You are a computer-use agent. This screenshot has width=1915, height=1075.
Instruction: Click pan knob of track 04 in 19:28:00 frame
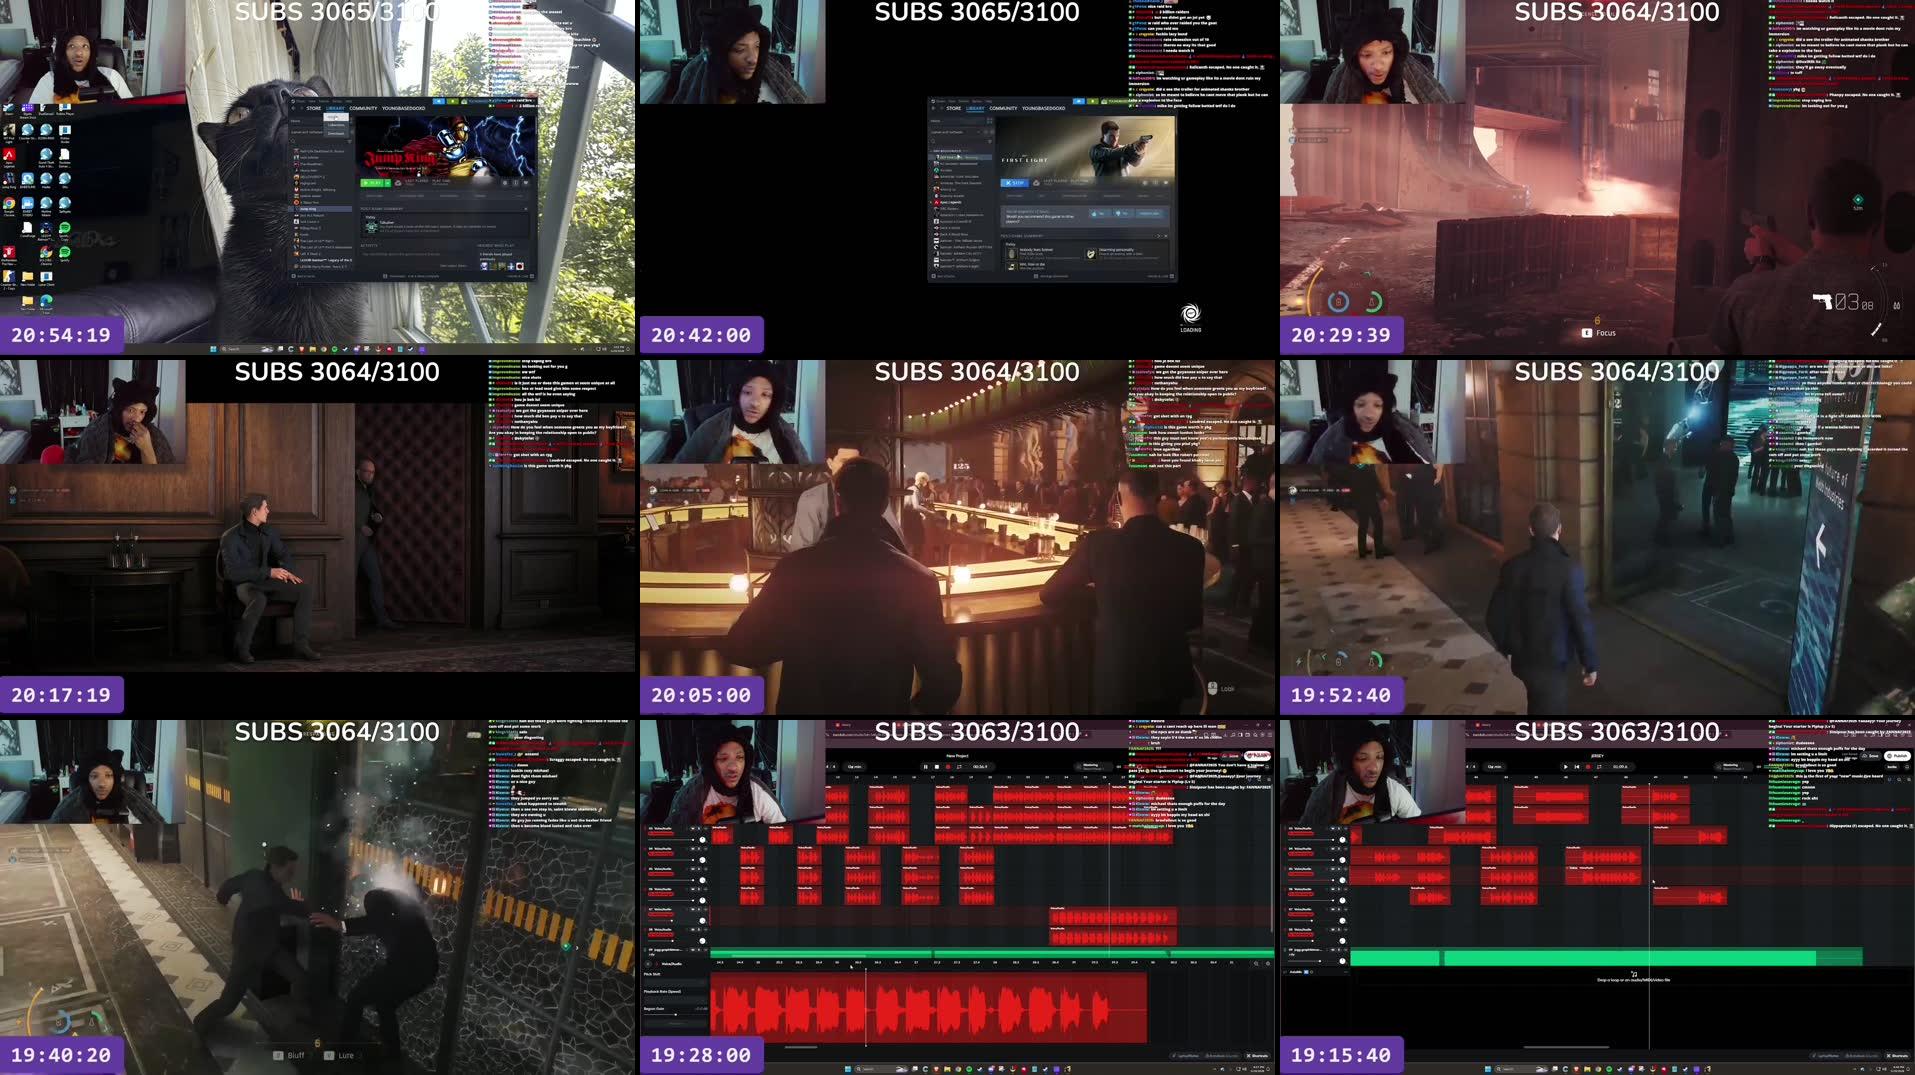(x=702, y=860)
